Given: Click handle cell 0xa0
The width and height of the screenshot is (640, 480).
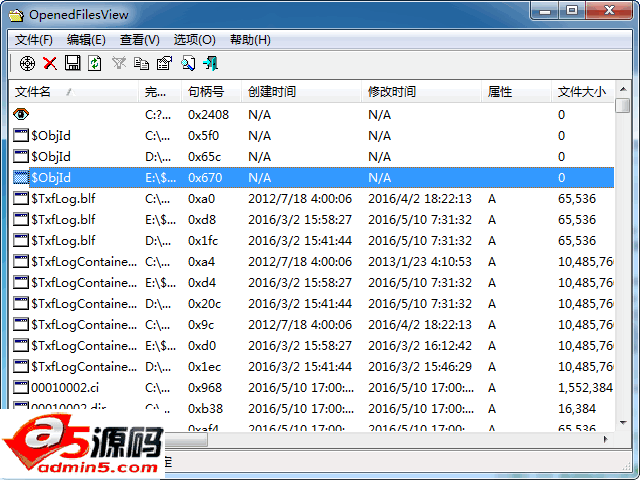Looking at the screenshot, I should tap(201, 199).
